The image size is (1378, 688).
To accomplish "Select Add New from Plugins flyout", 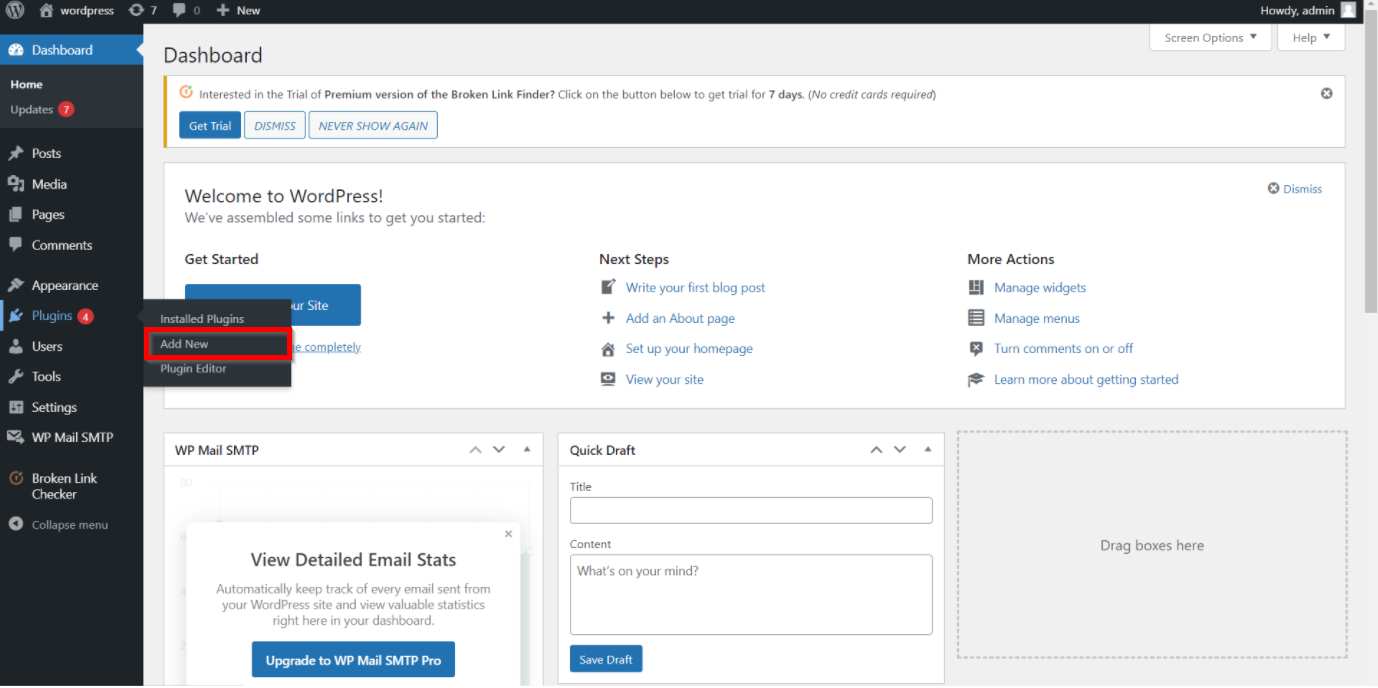I will point(184,344).
